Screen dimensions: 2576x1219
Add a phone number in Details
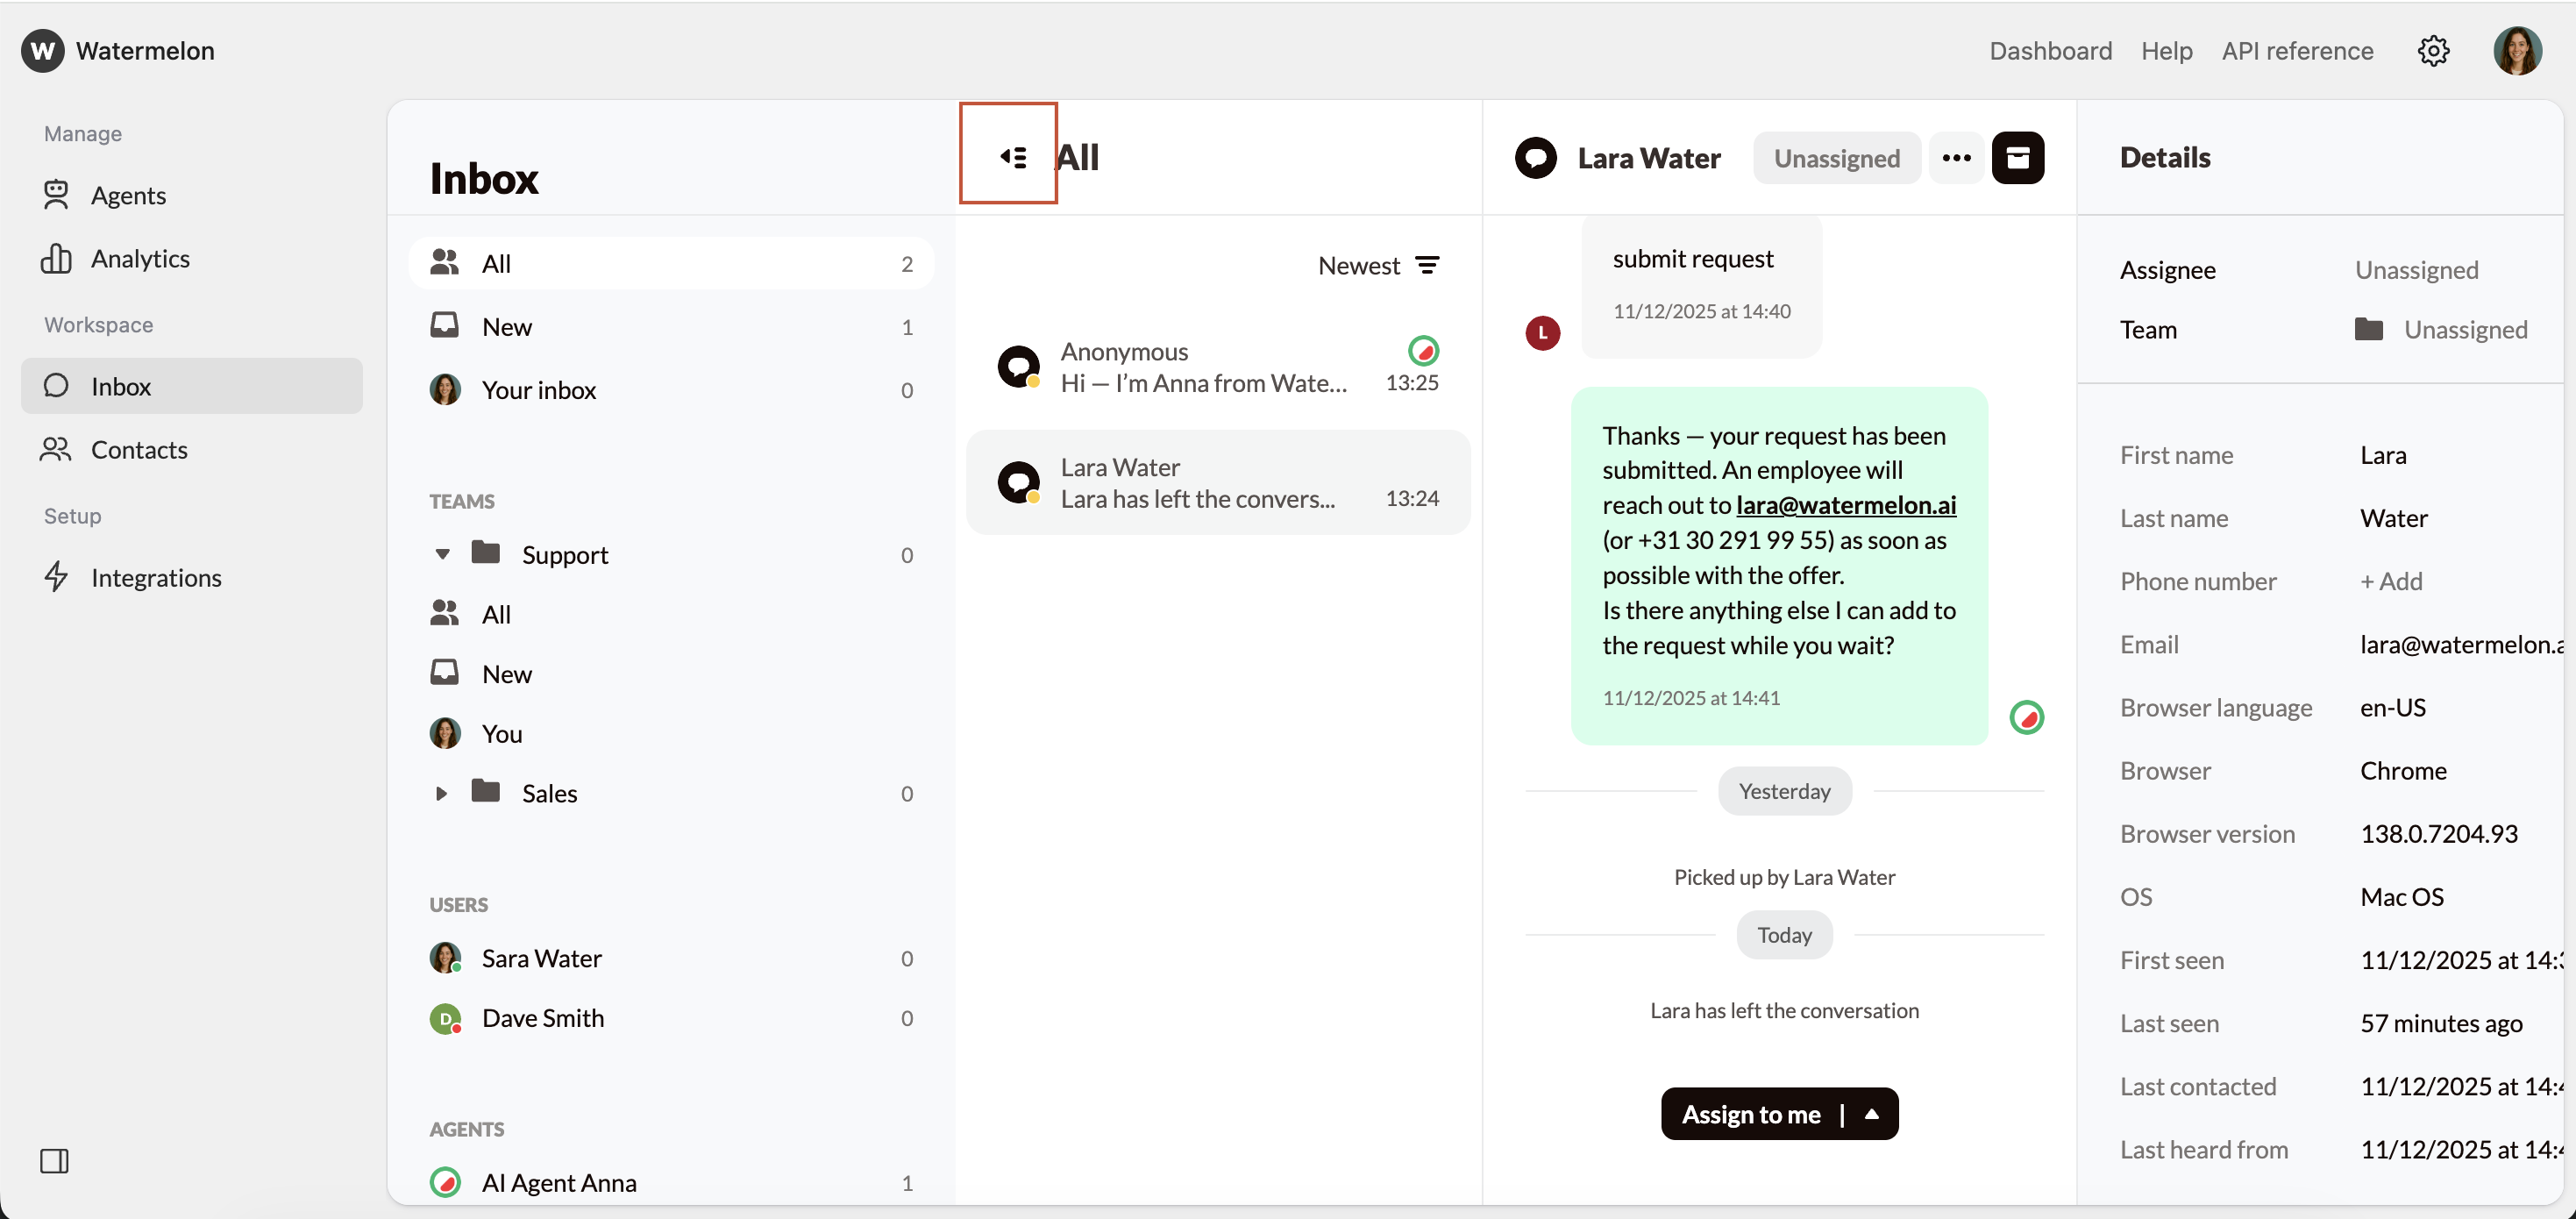coord(2390,581)
